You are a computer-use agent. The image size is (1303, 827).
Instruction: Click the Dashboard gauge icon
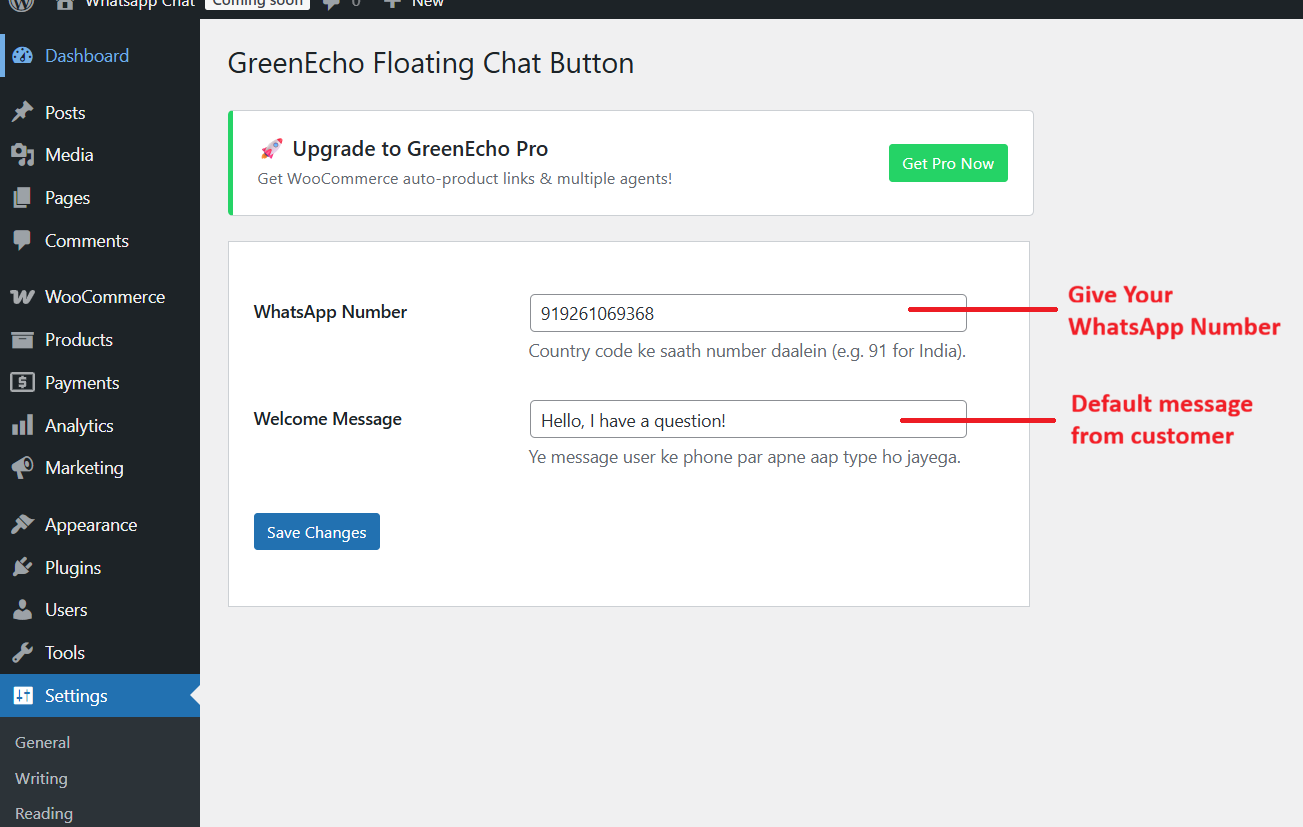pyautogui.click(x=23, y=56)
